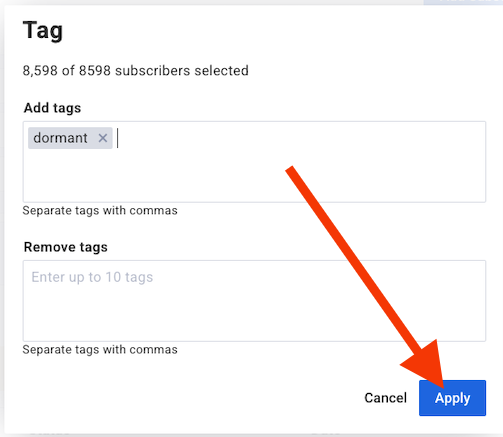Click the 'Remove tags' field label

pos(66,247)
